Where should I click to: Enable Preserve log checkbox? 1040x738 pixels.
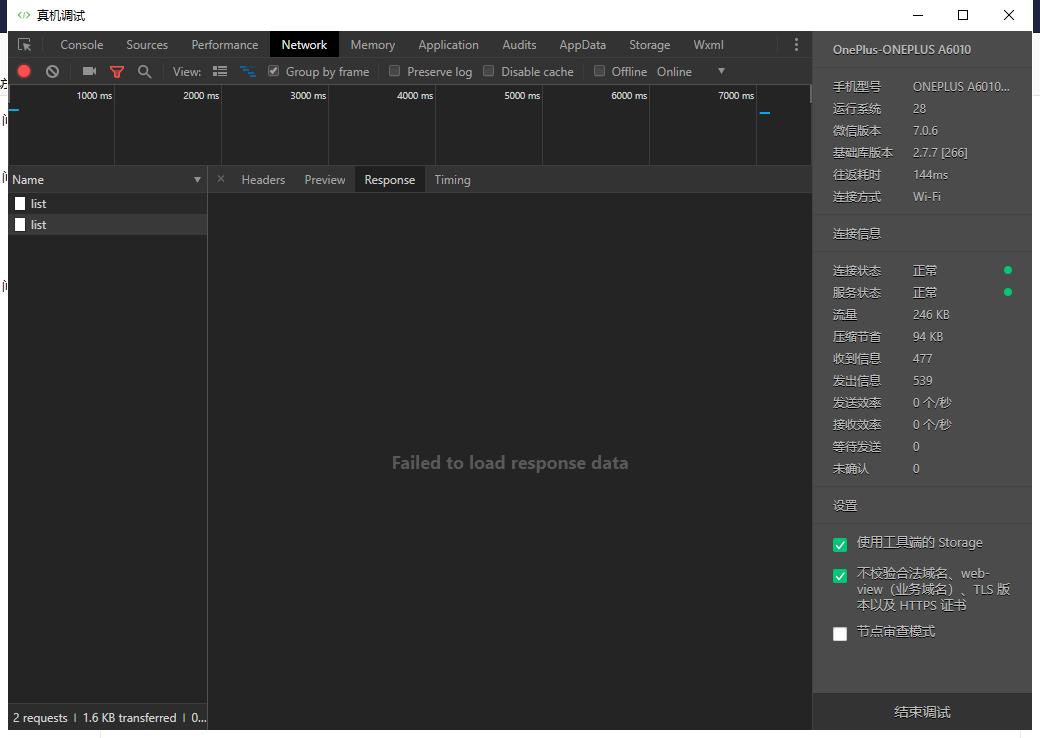coord(395,71)
